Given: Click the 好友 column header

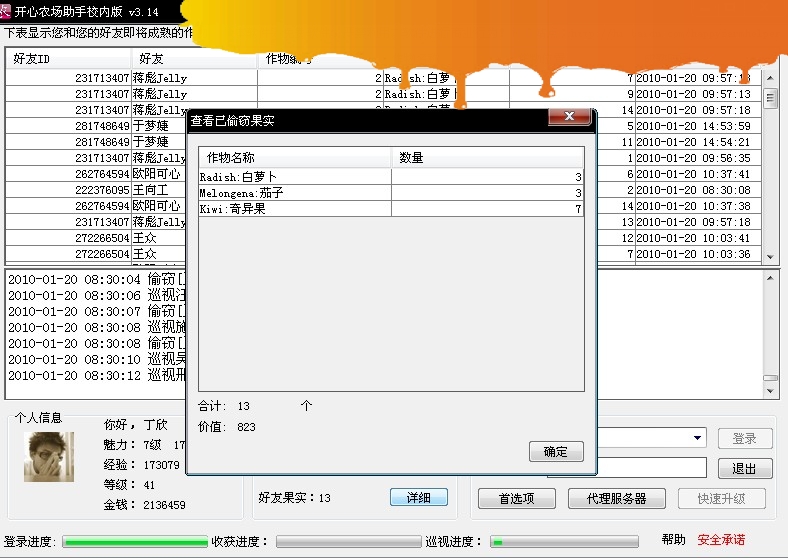Looking at the screenshot, I should (x=193, y=59).
